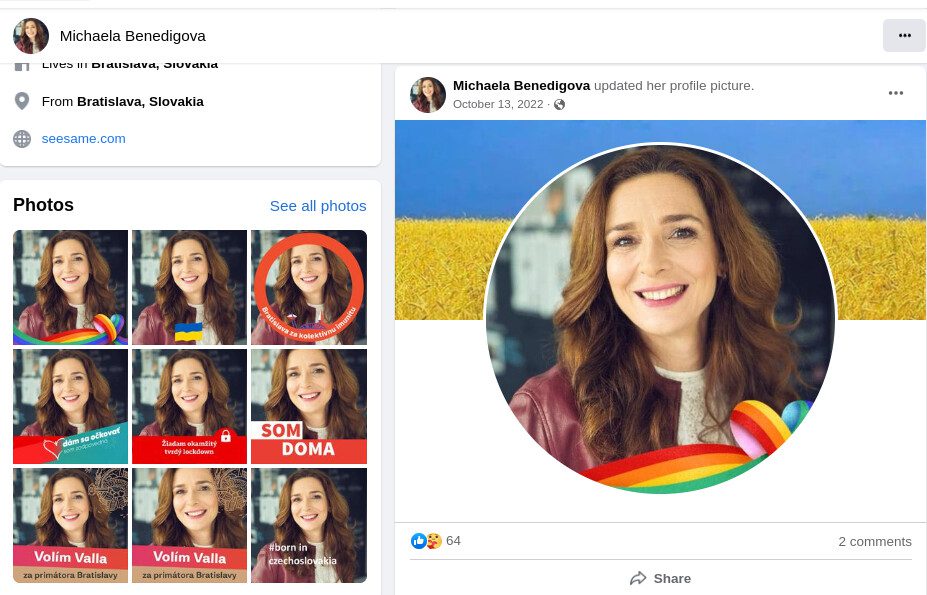The image size is (927, 595).
Task: Click the globe website icon beside seesame.com
Action: (22, 139)
